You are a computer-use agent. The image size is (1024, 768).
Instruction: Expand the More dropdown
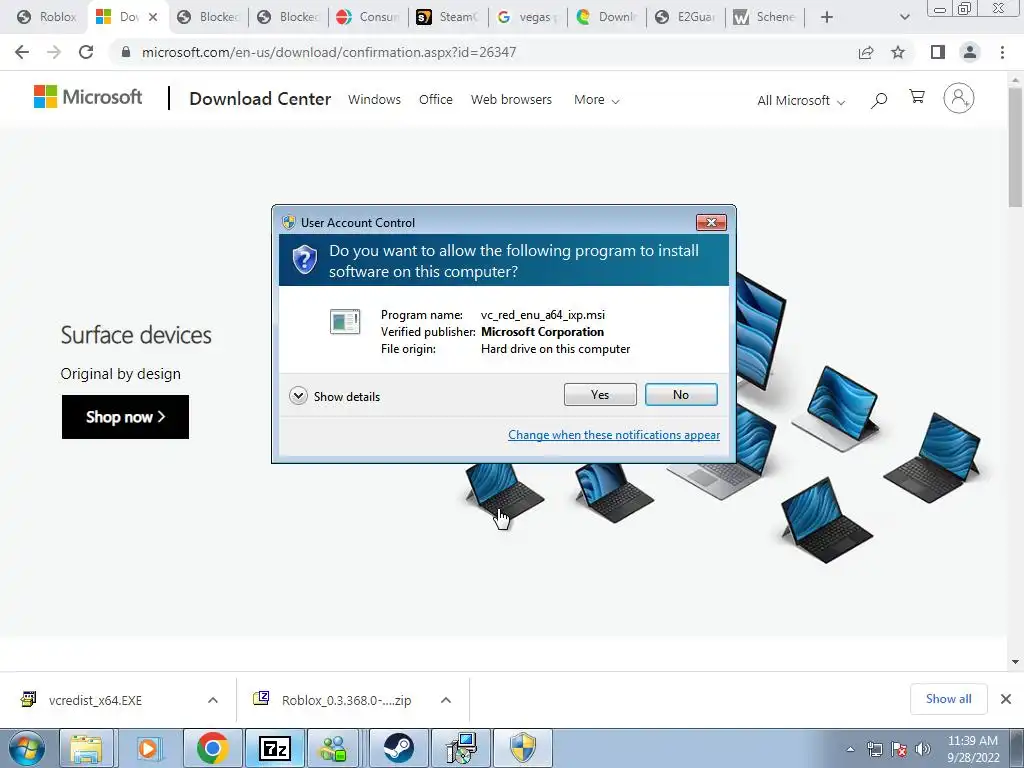pos(596,99)
